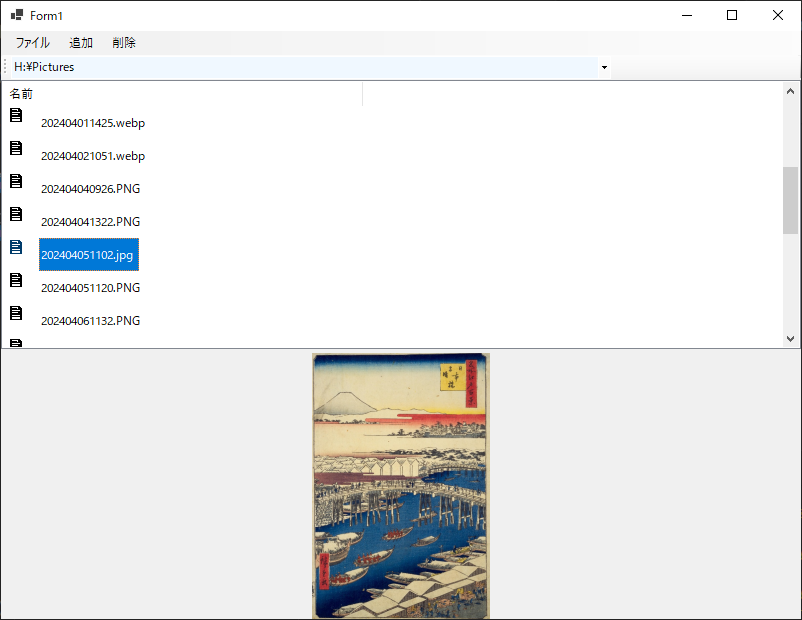Click the icon beside 202404011425.webp
This screenshot has height=620, width=802.
click(16, 115)
